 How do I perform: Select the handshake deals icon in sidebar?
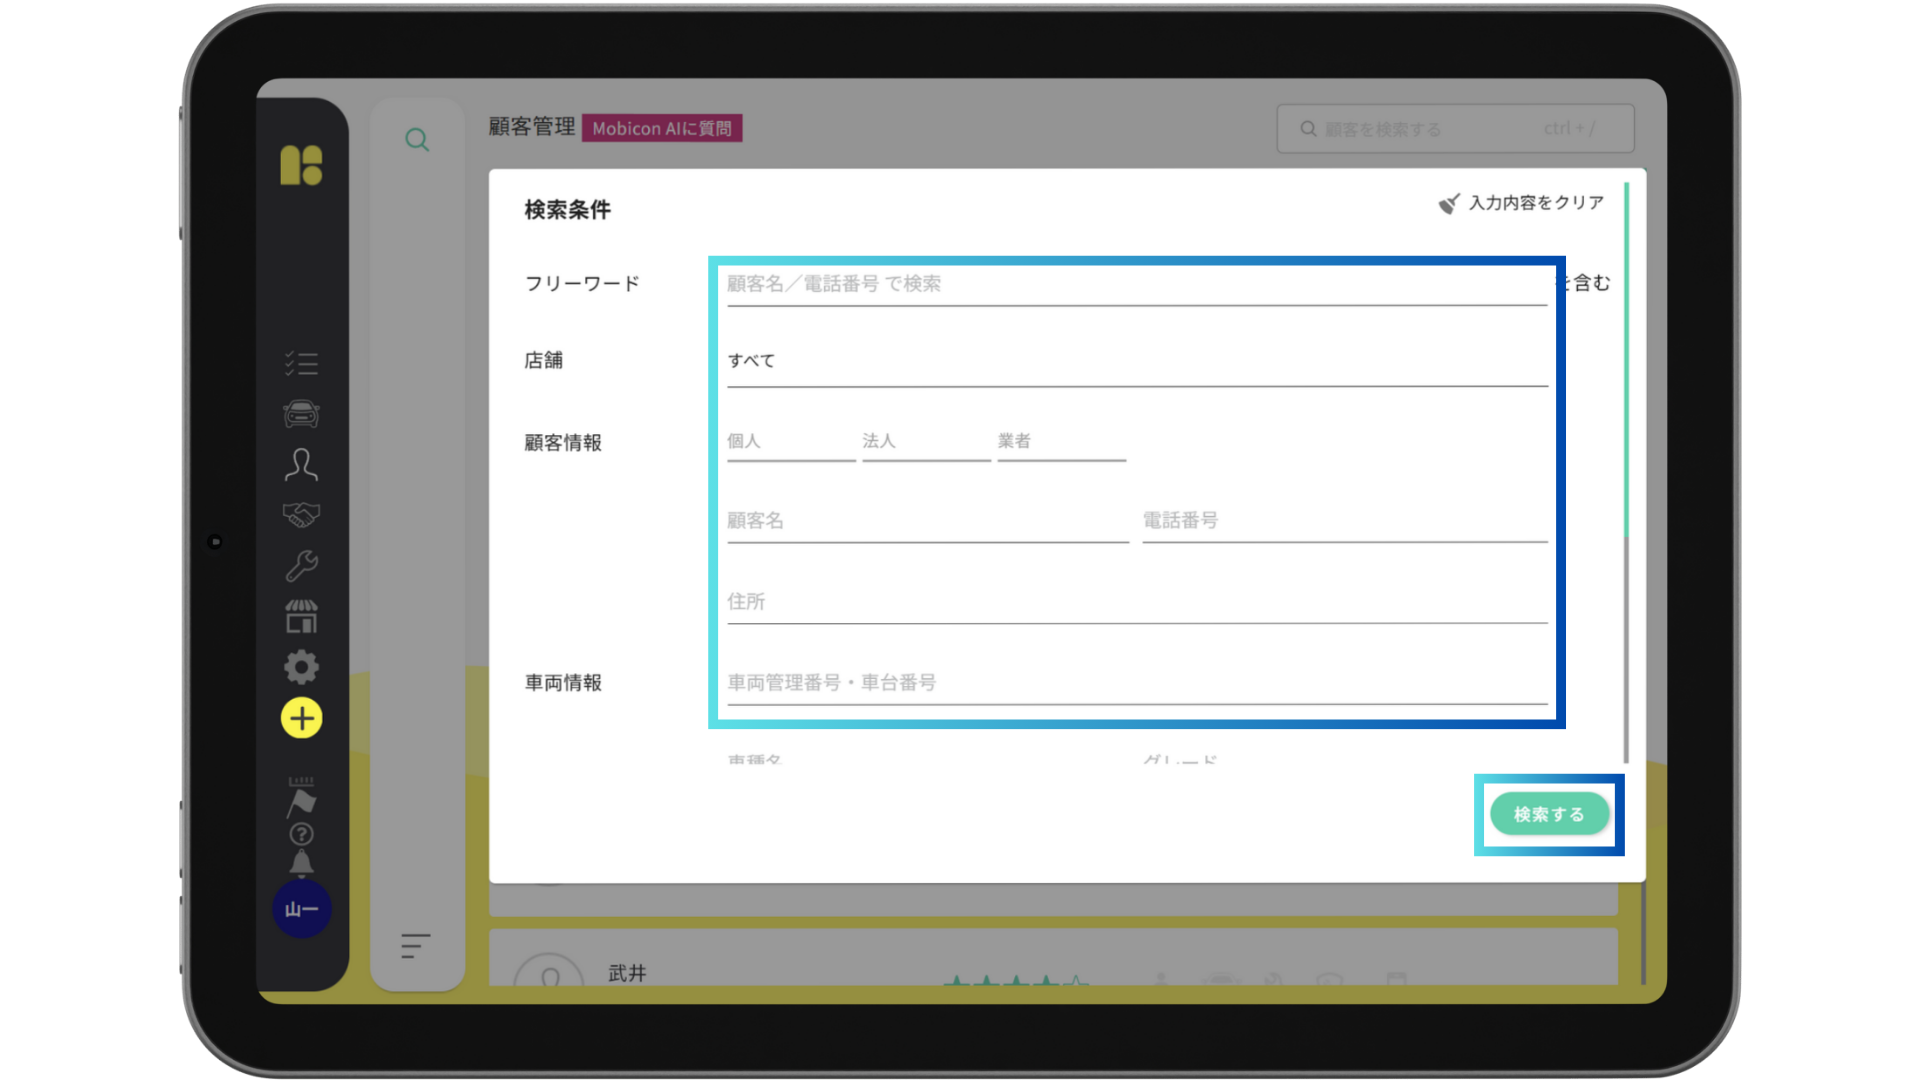click(x=302, y=514)
